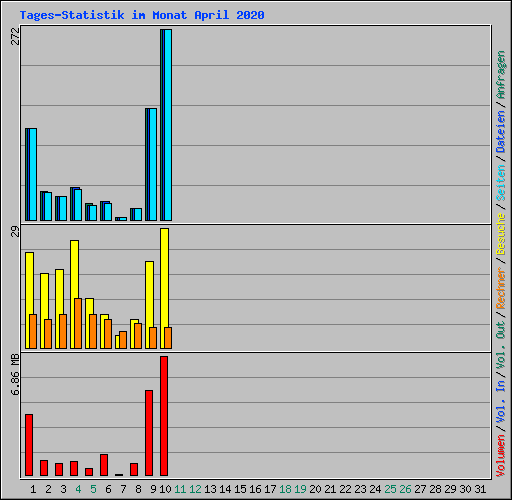Select the Anfragen legend text
The height and width of the screenshot is (500, 512).
pos(501,75)
